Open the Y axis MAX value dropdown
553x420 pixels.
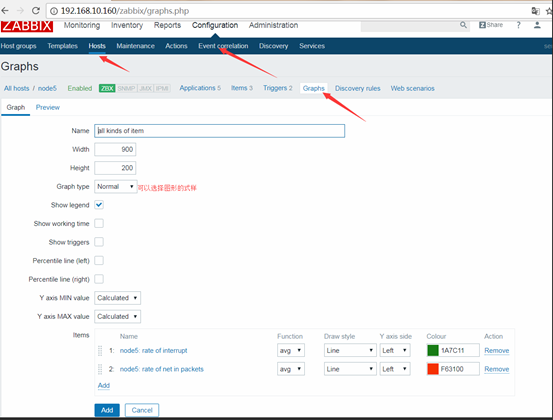pos(117,317)
